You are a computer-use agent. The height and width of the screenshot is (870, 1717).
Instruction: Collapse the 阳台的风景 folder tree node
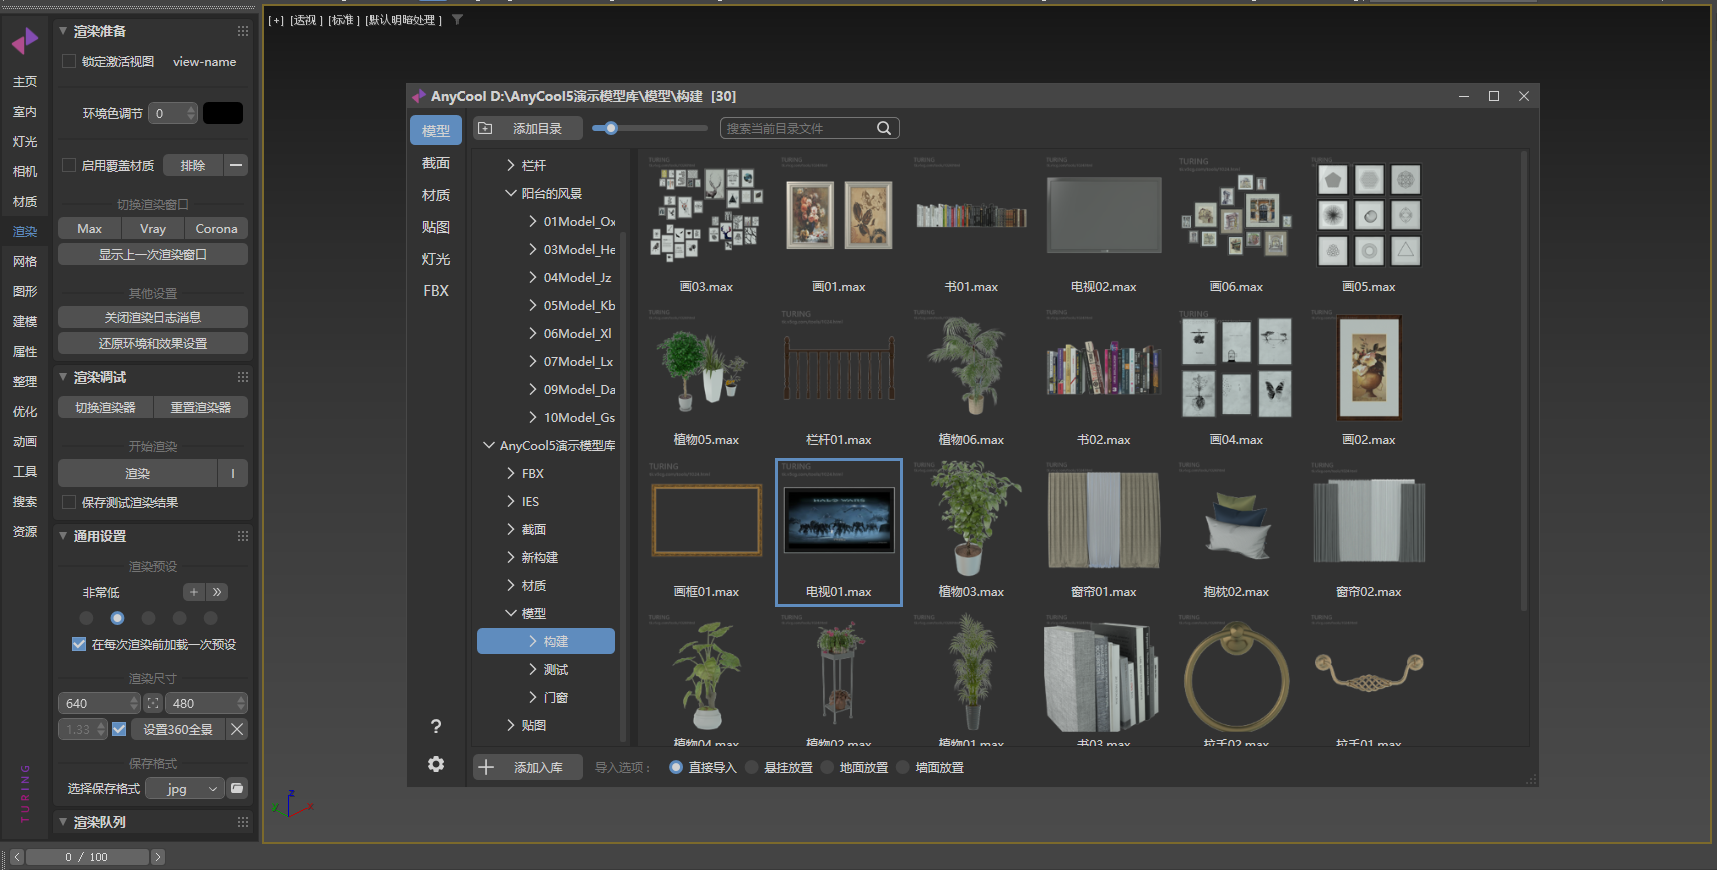tap(511, 193)
